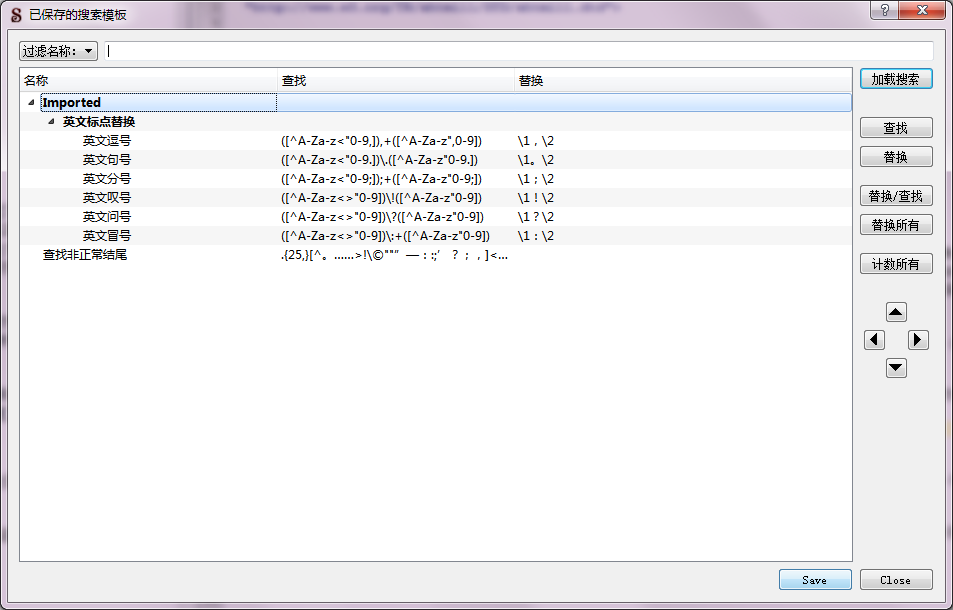Click the Sigil app icon in title bar
The width and height of the screenshot is (953, 610).
coord(15,15)
